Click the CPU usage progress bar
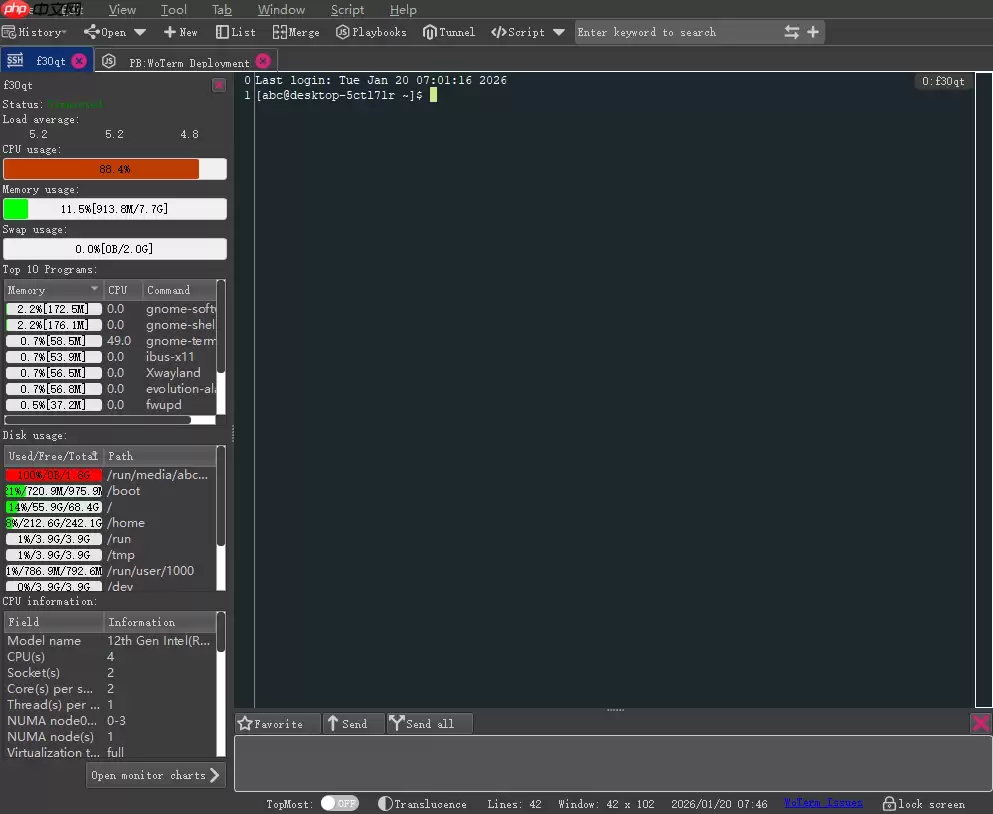993x814 pixels. click(x=115, y=169)
